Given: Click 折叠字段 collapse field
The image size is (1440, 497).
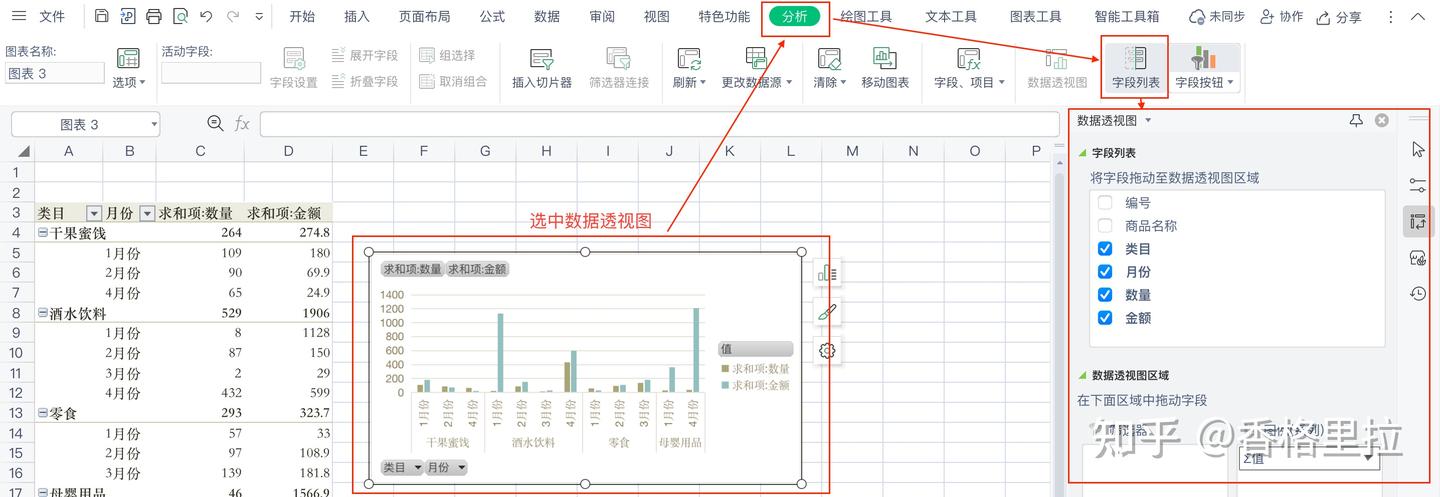Looking at the screenshot, I should click(365, 82).
